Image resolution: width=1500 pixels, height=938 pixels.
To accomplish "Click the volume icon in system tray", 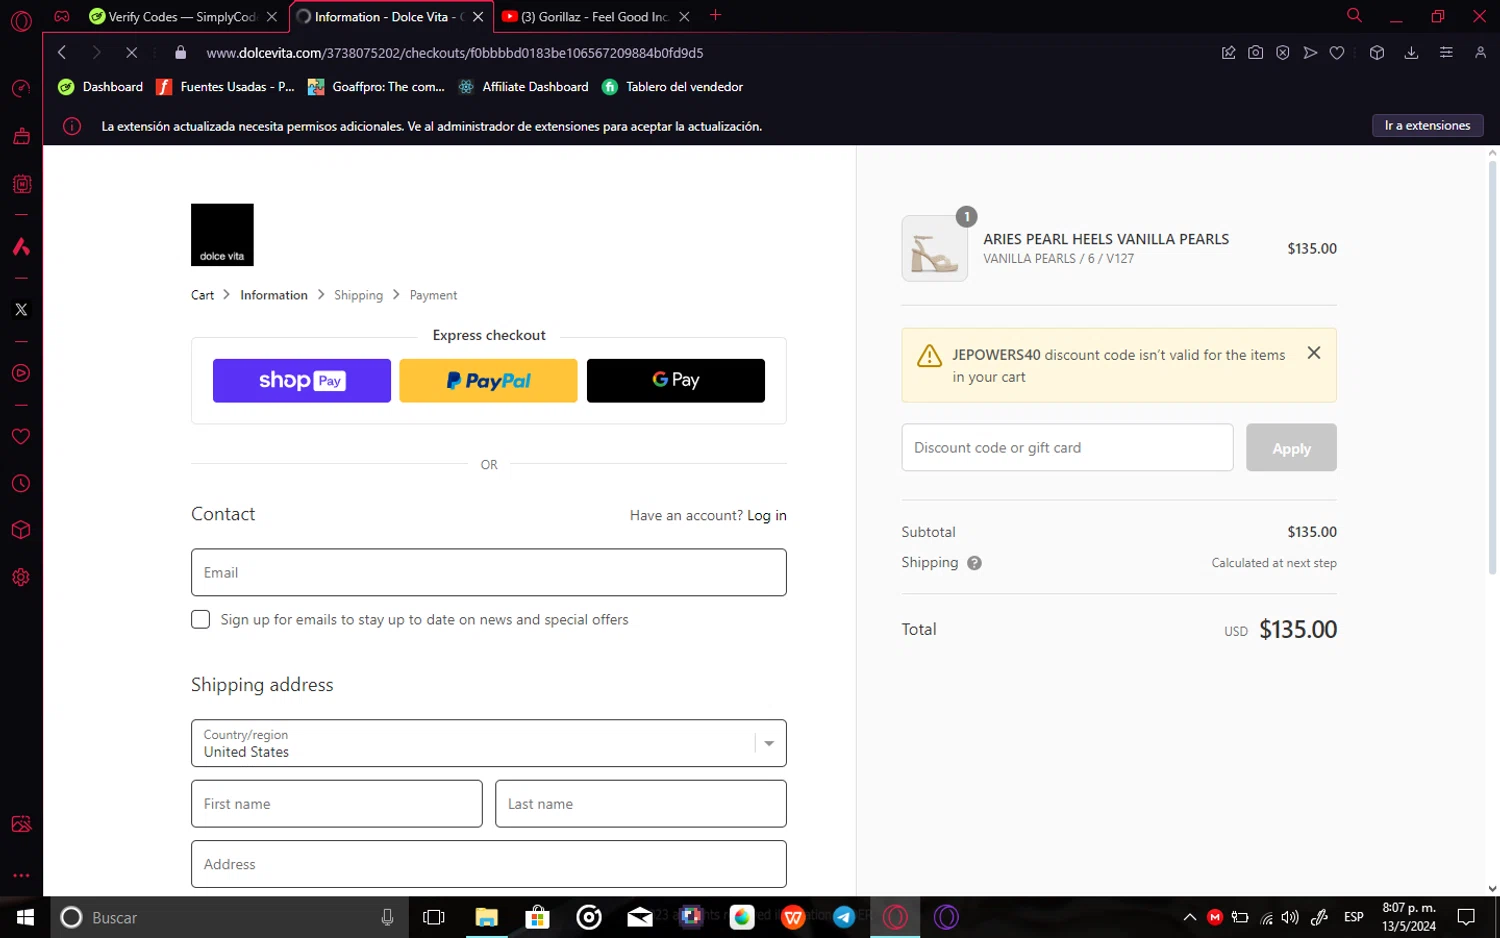I will pyautogui.click(x=1290, y=917).
